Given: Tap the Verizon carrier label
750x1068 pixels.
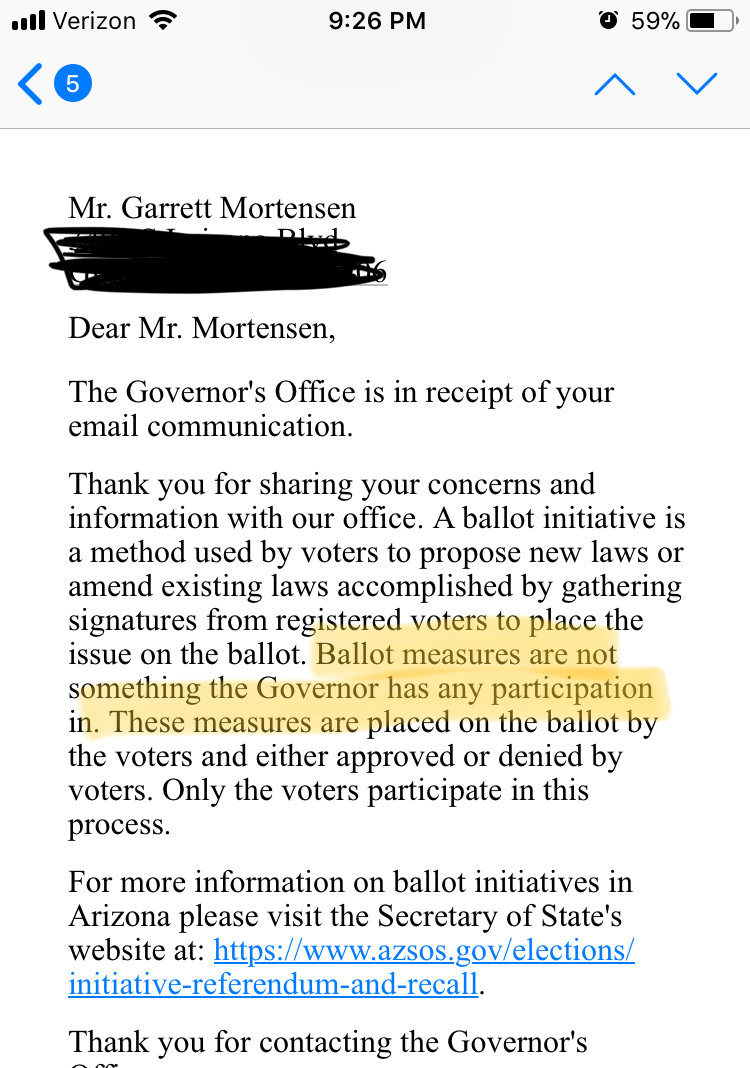Looking at the screenshot, I should [x=95, y=21].
